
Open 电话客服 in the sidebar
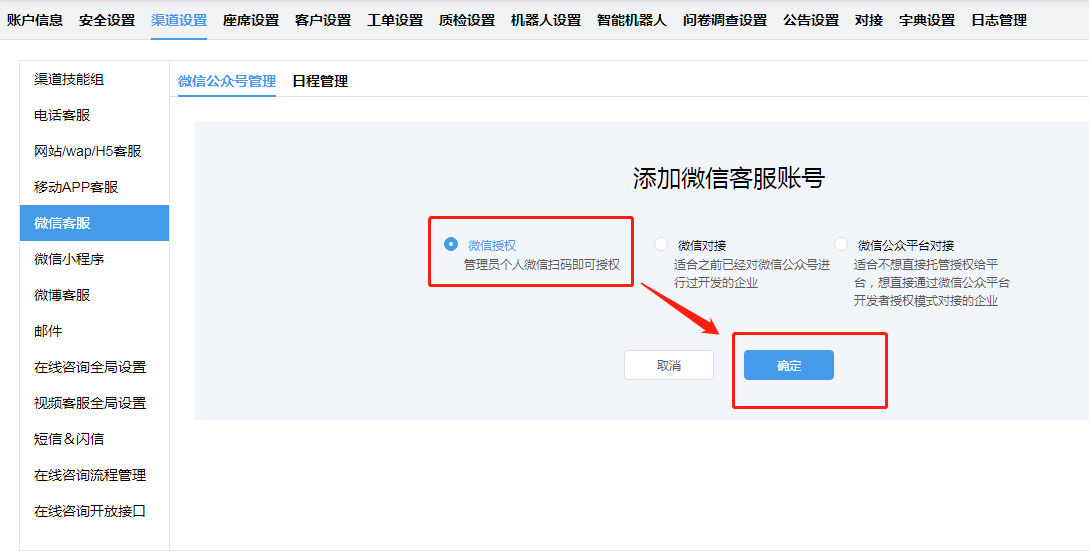click(94, 115)
